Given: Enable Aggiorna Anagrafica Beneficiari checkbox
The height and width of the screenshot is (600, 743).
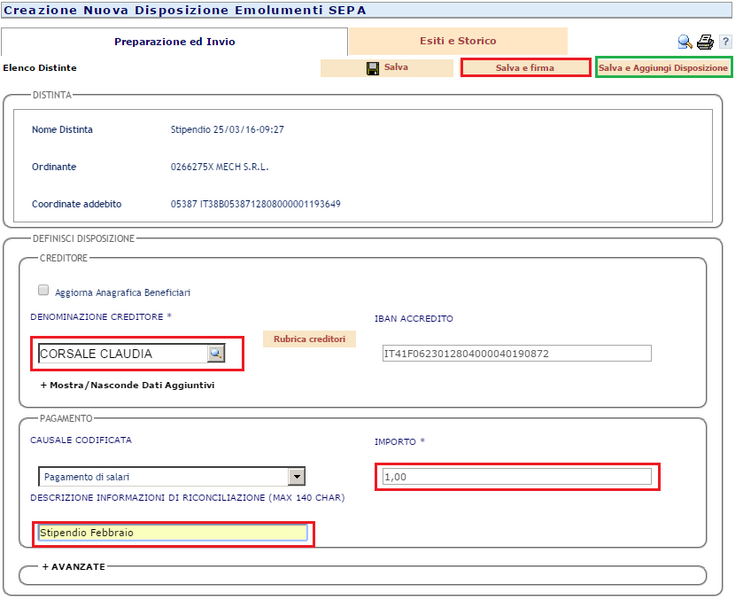Looking at the screenshot, I should pos(43,291).
